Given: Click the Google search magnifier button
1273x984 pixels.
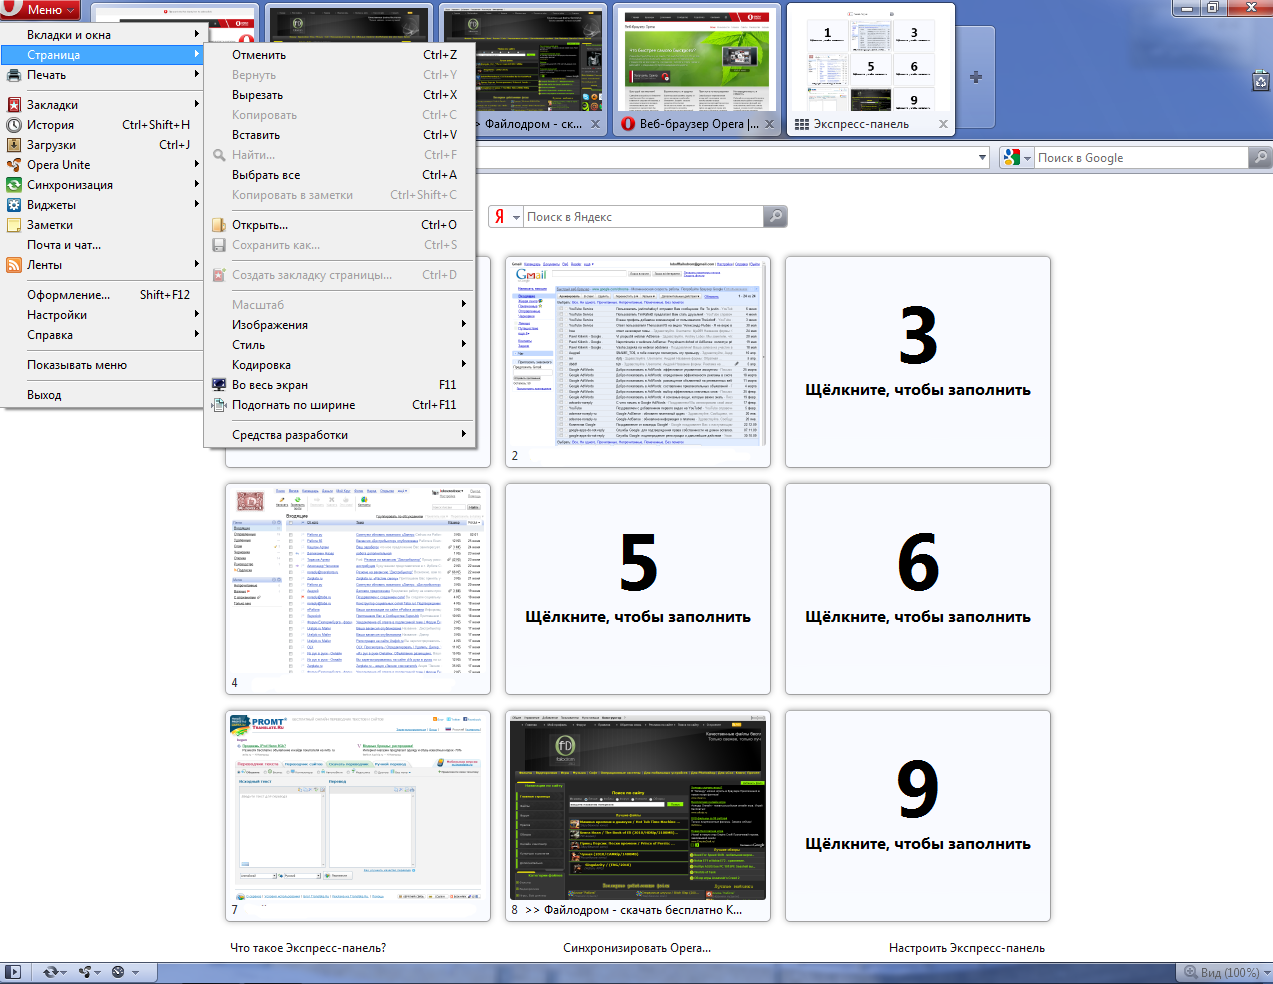Looking at the screenshot, I should coord(1260,157).
